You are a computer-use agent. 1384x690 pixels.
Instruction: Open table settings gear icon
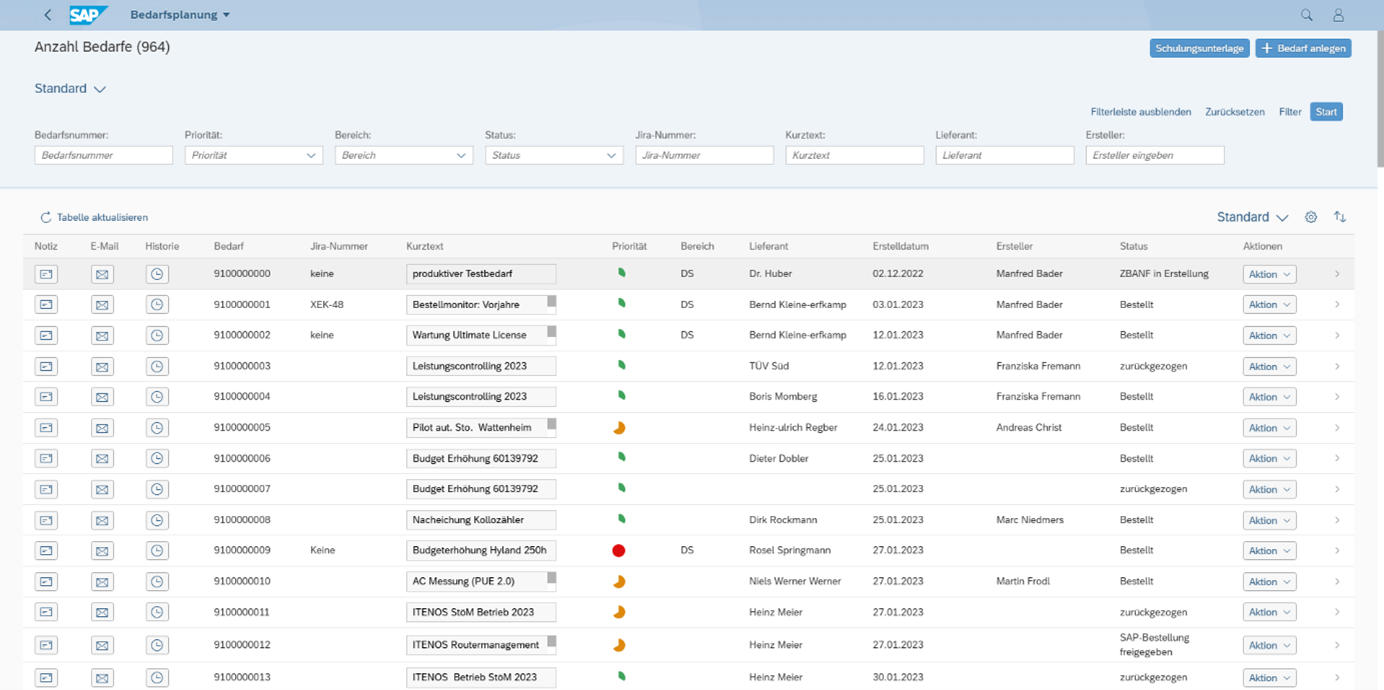click(x=1311, y=217)
